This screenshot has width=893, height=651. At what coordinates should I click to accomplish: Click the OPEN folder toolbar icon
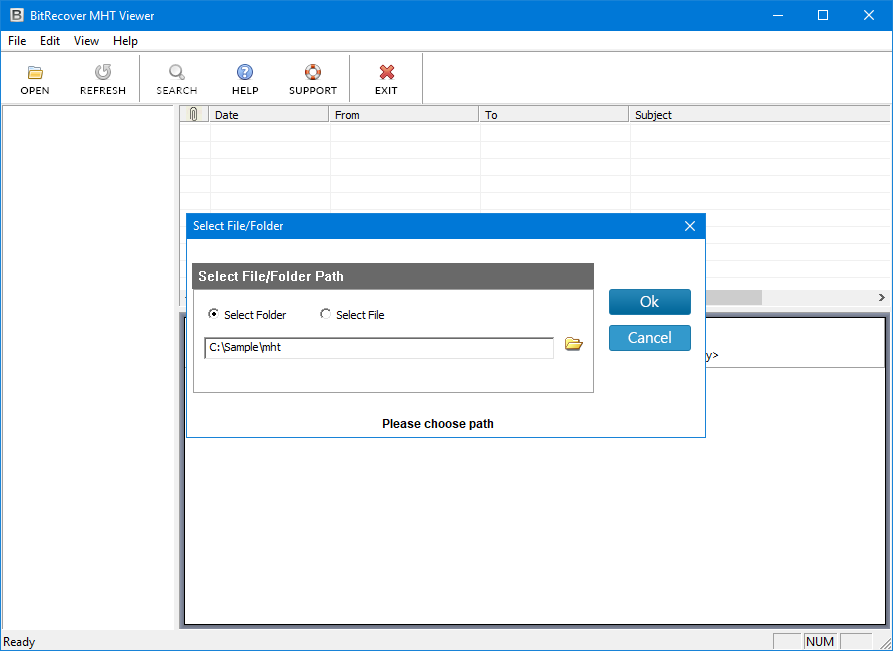[35, 73]
